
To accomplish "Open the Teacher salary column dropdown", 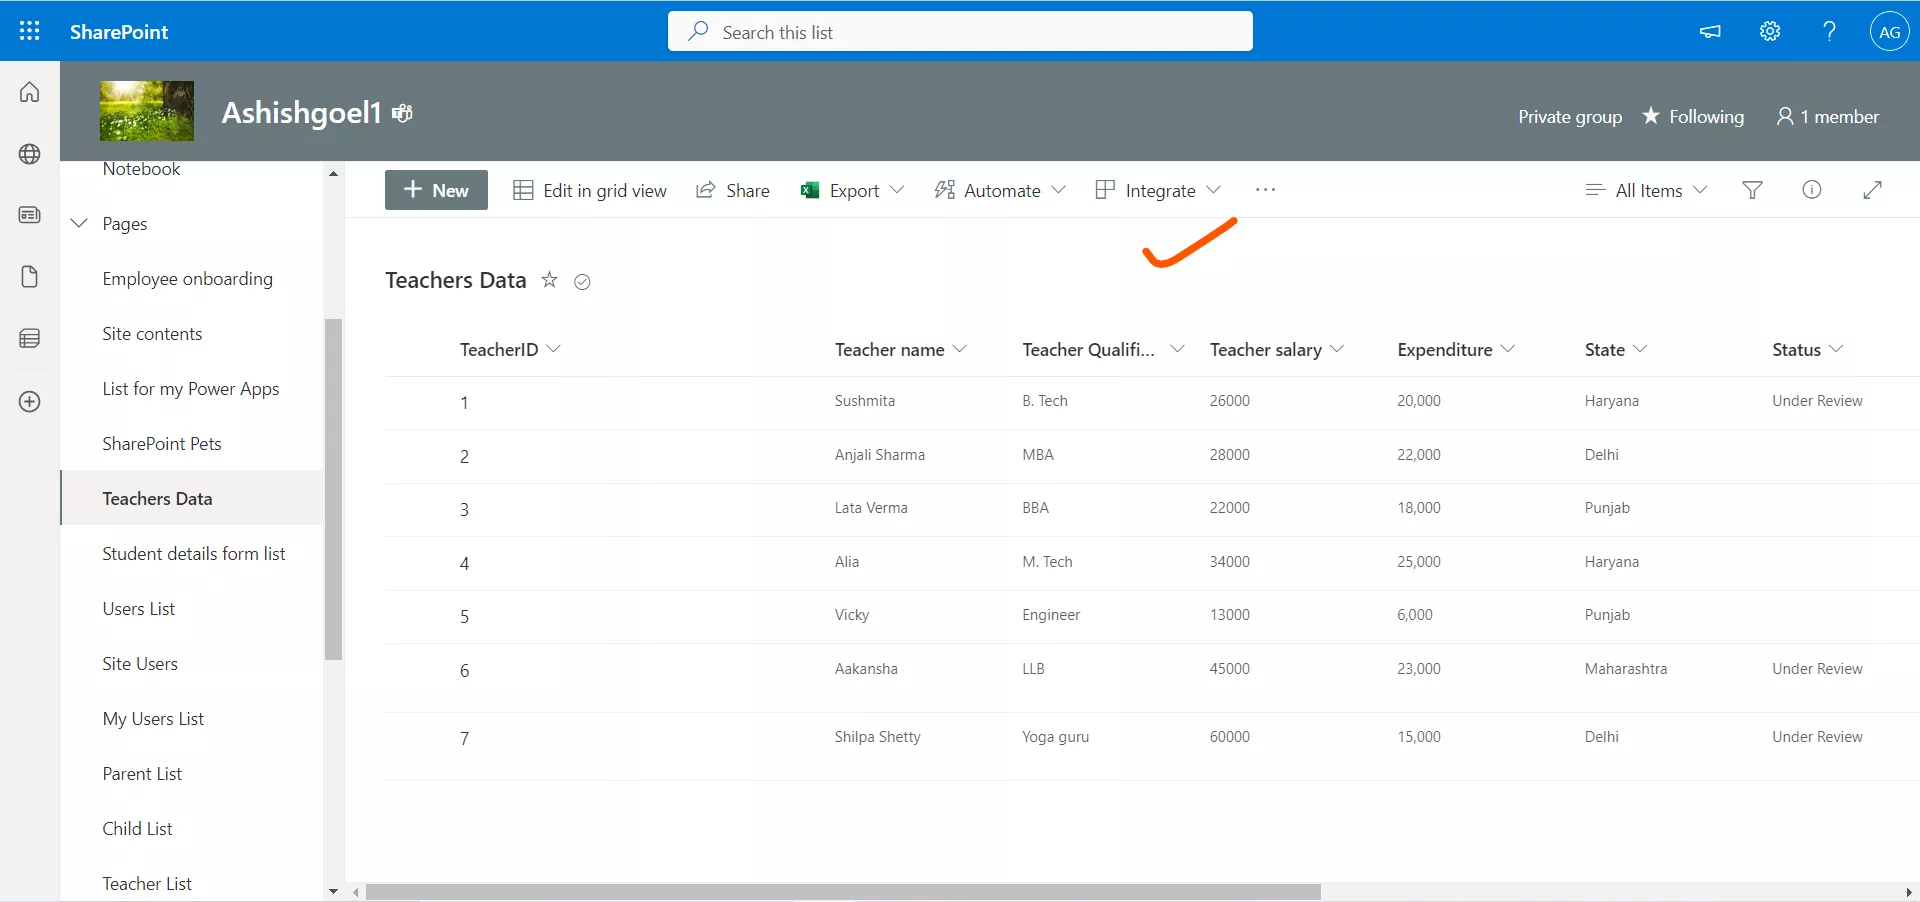I will pyautogui.click(x=1339, y=349).
